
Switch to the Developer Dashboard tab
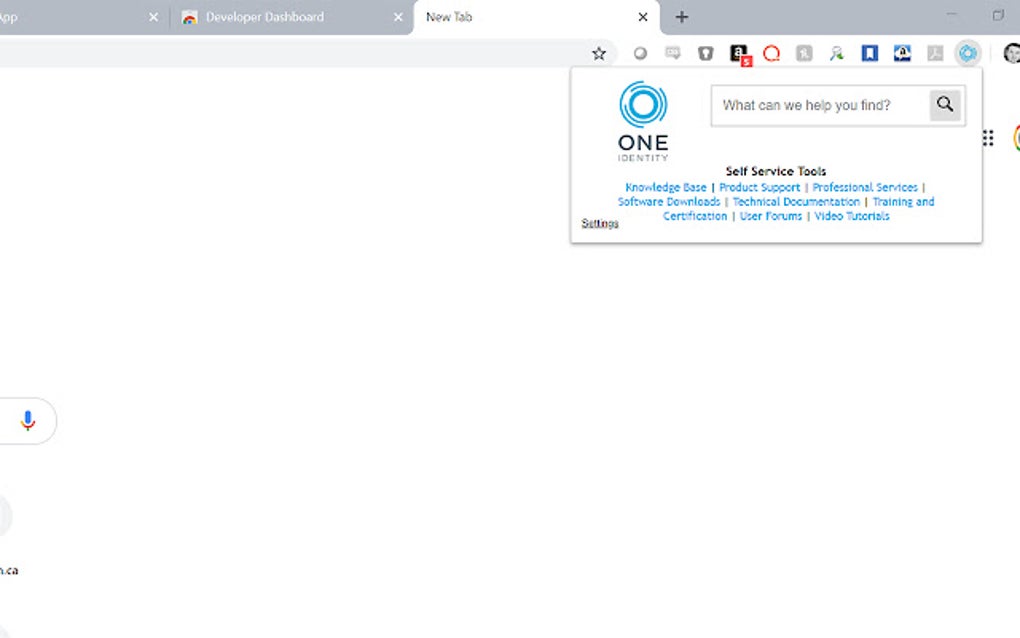point(263,16)
